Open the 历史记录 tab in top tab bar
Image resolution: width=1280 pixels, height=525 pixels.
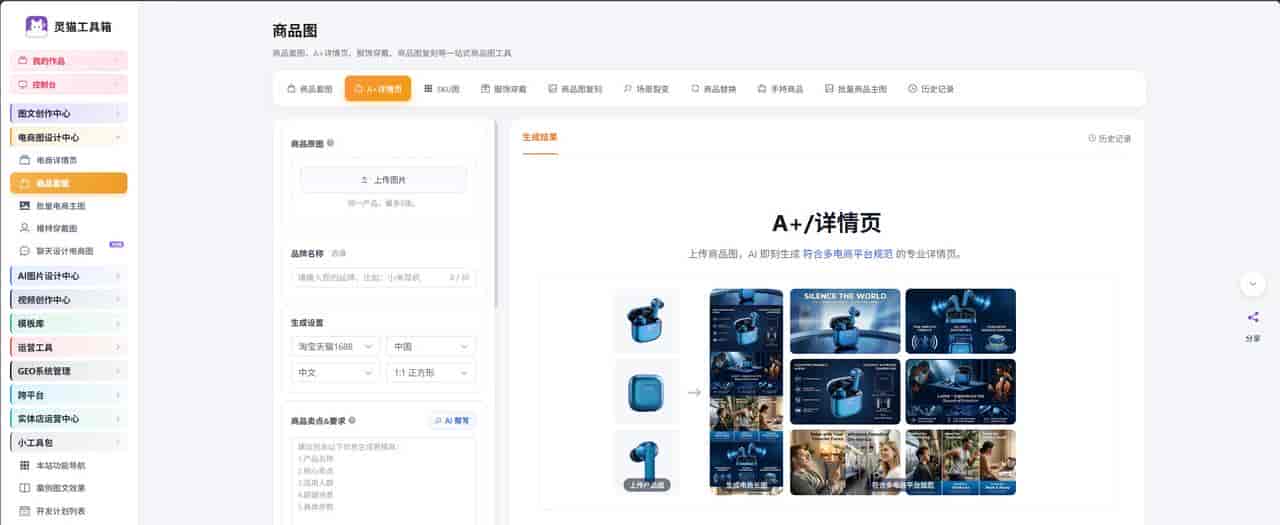[930, 89]
